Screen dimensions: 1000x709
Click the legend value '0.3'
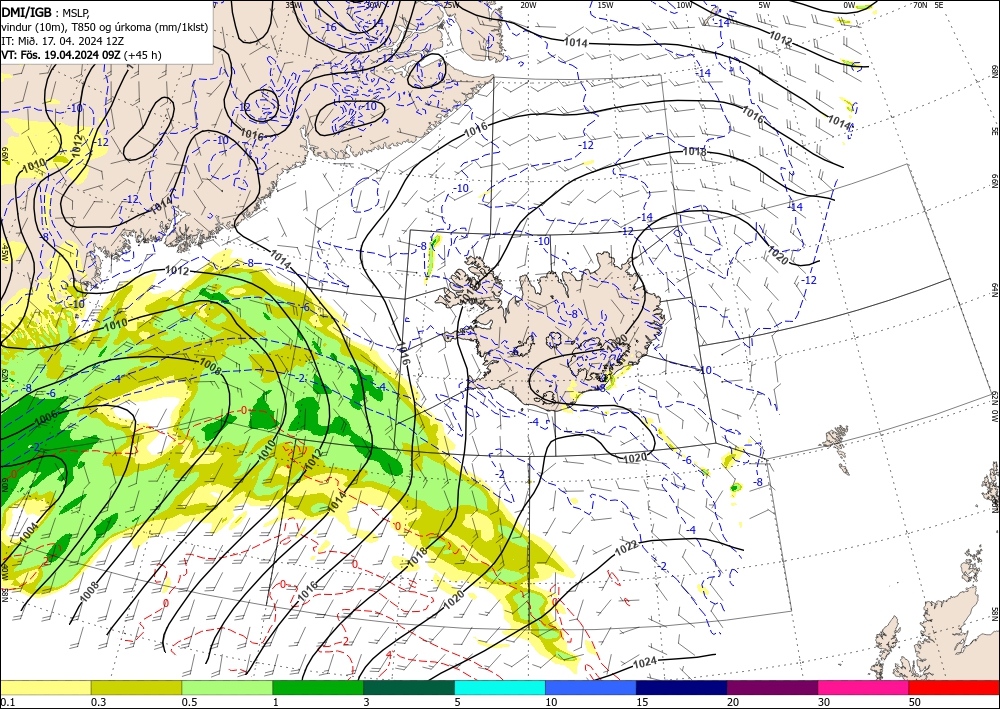point(98,702)
